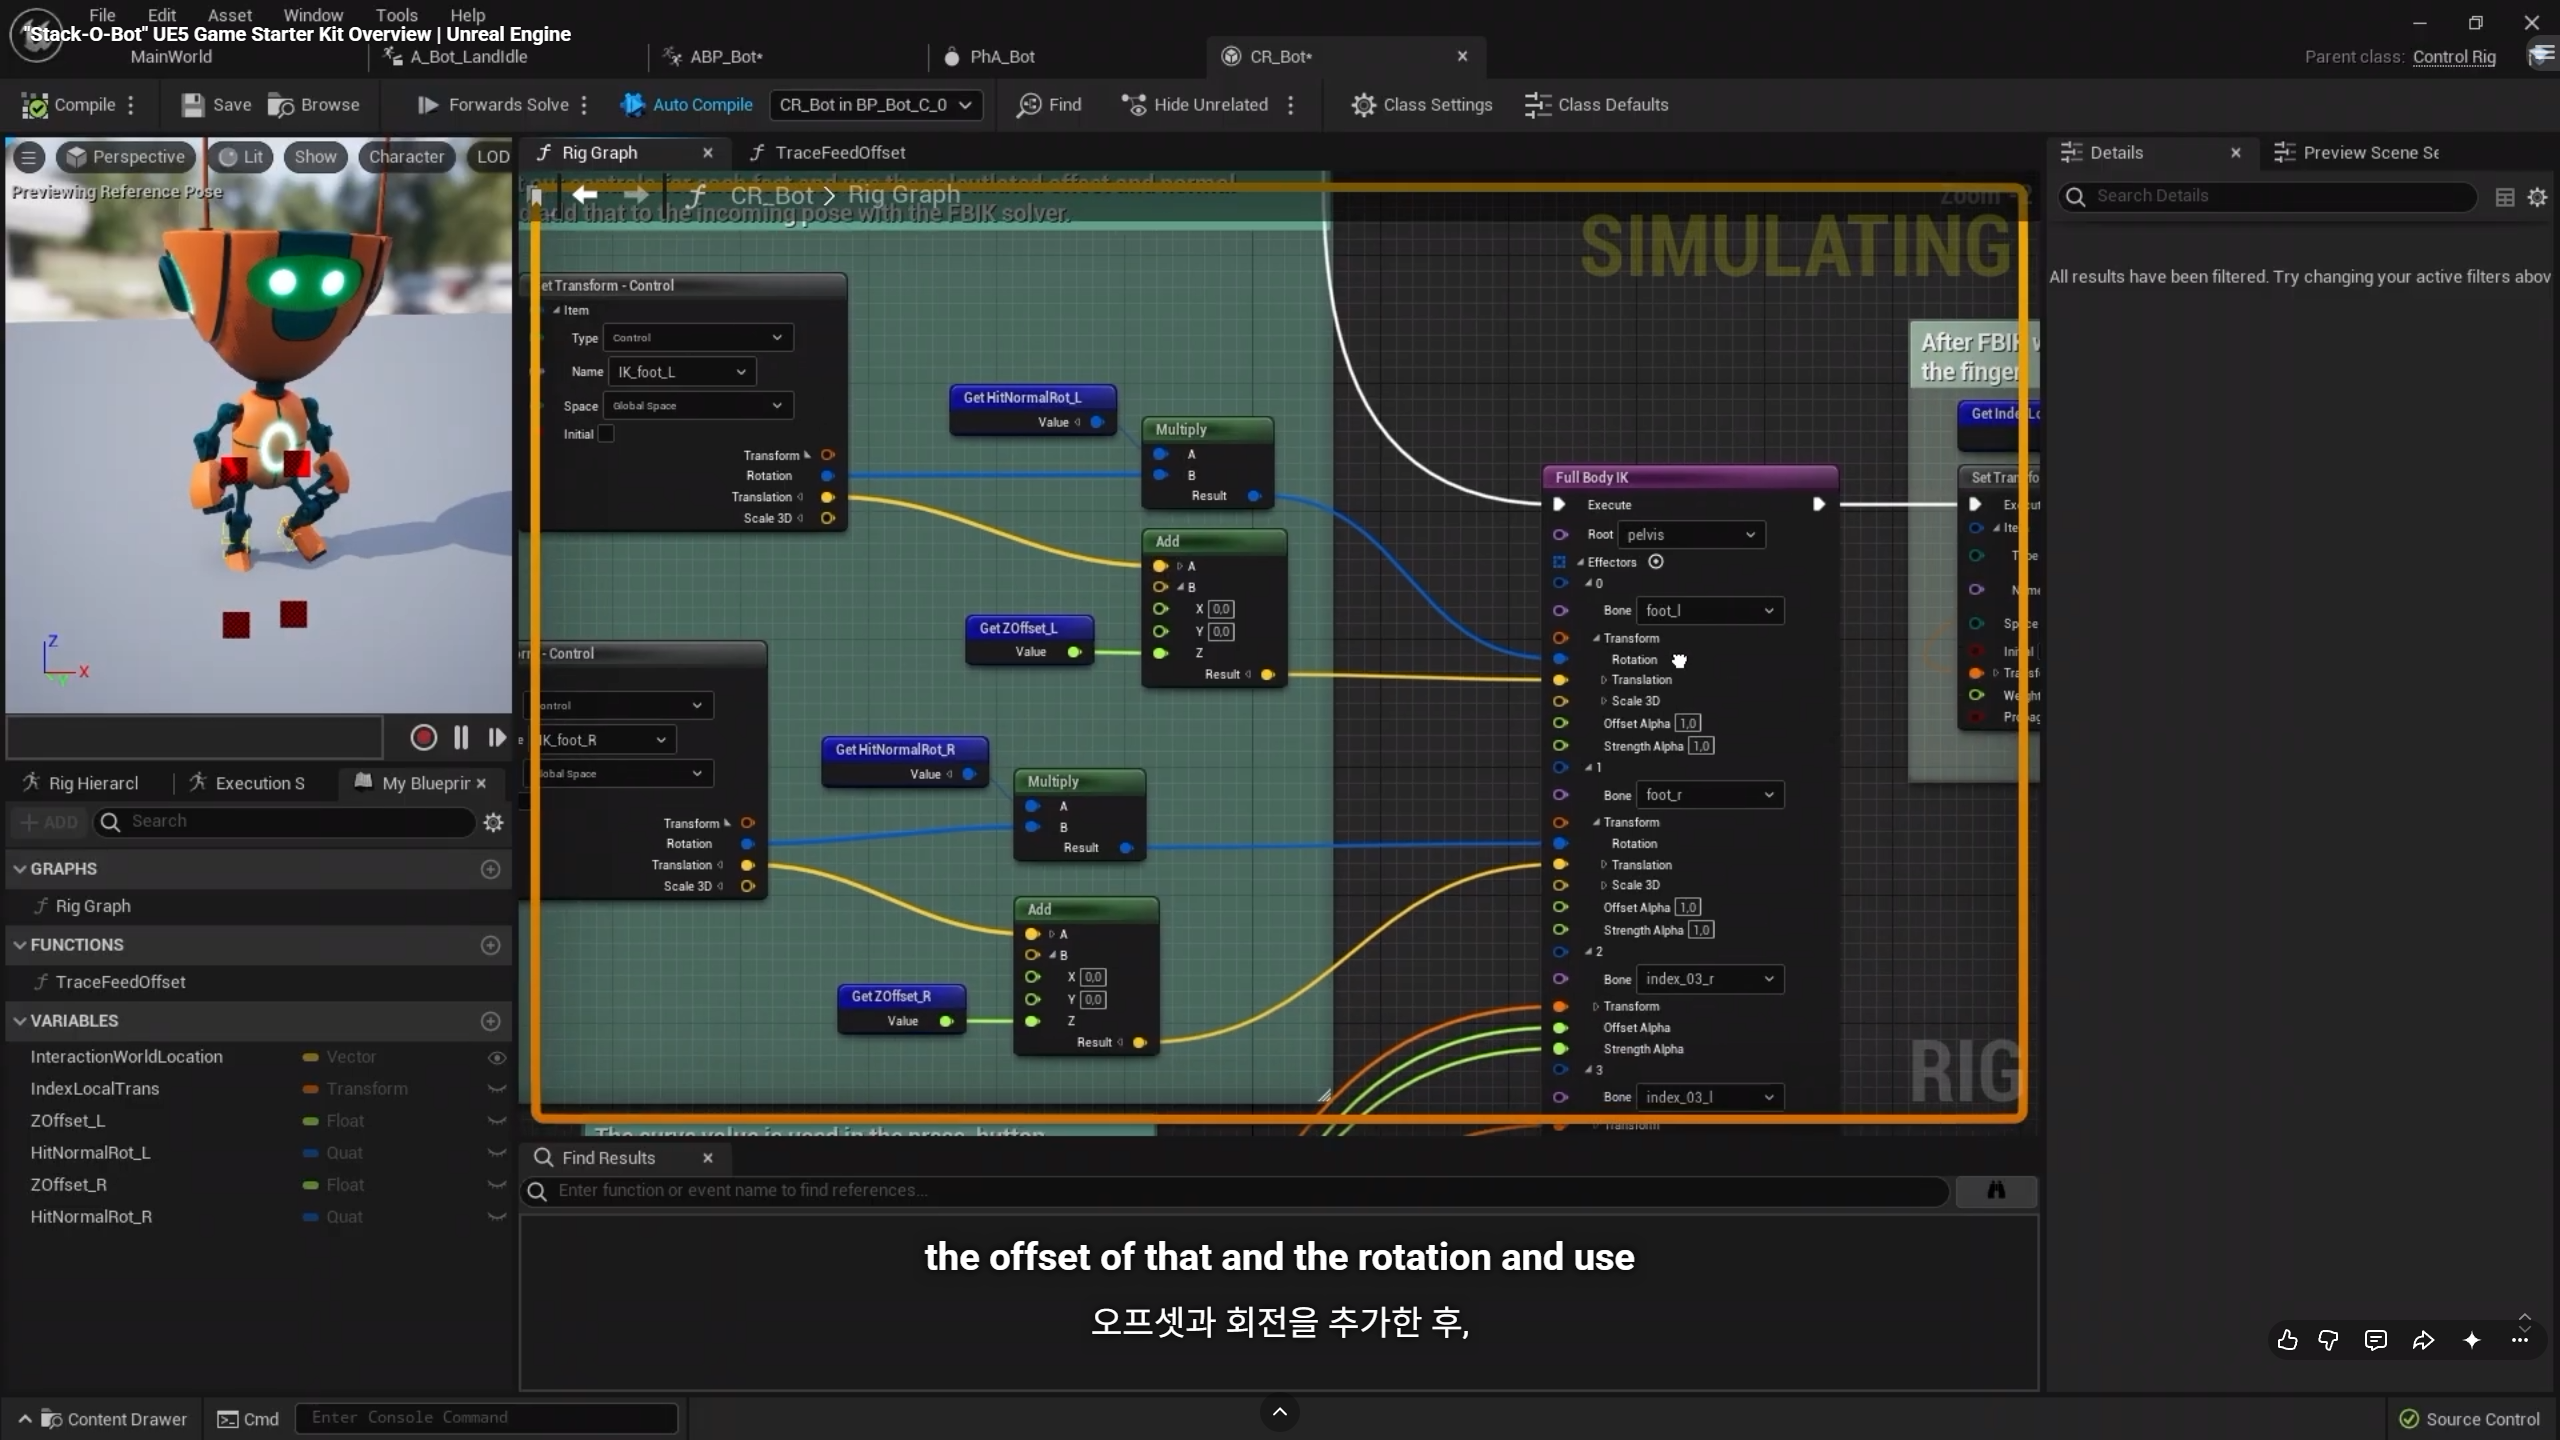Collapse the GRAPHS section

tap(19, 869)
